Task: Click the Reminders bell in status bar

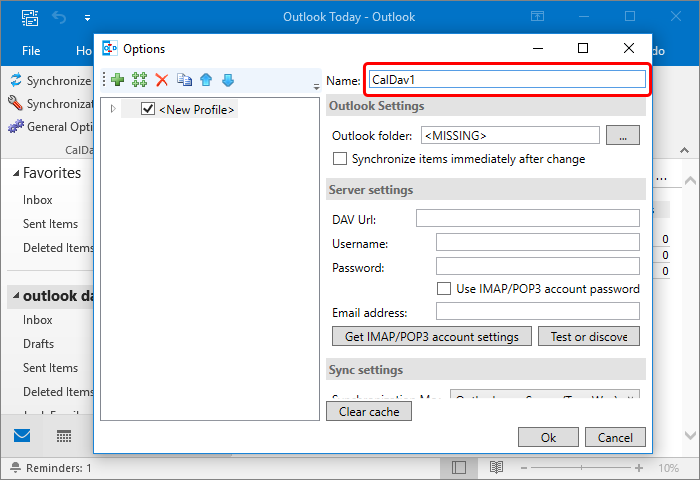Action: [x=16, y=467]
